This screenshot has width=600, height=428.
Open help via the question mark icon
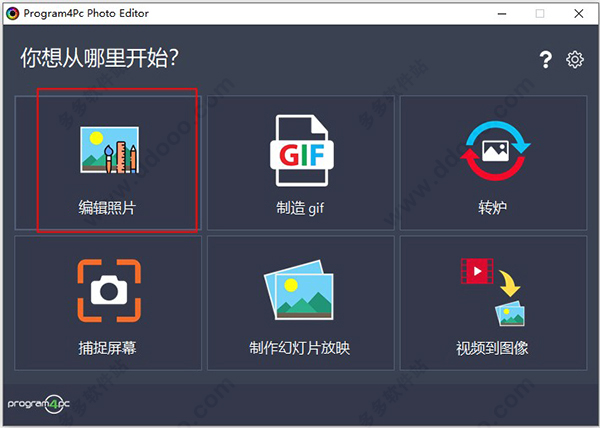pyautogui.click(x=546, y=60)
